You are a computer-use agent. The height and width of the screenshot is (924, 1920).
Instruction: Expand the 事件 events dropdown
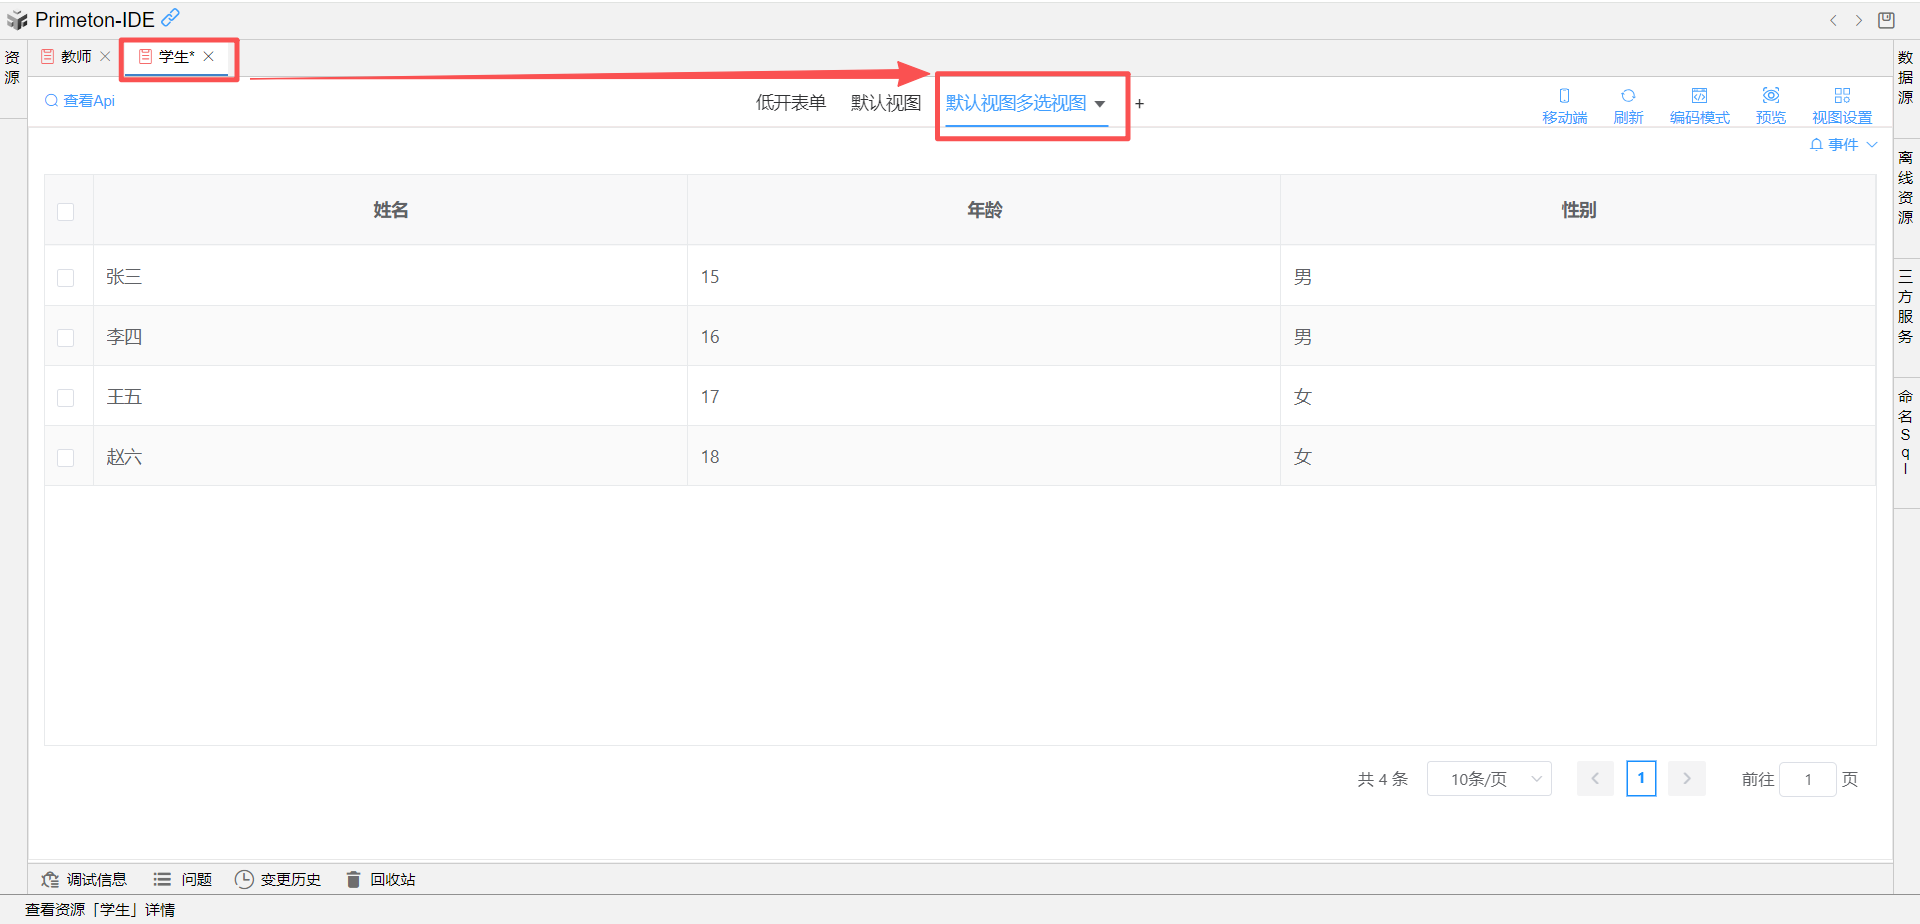(1843, 145)
